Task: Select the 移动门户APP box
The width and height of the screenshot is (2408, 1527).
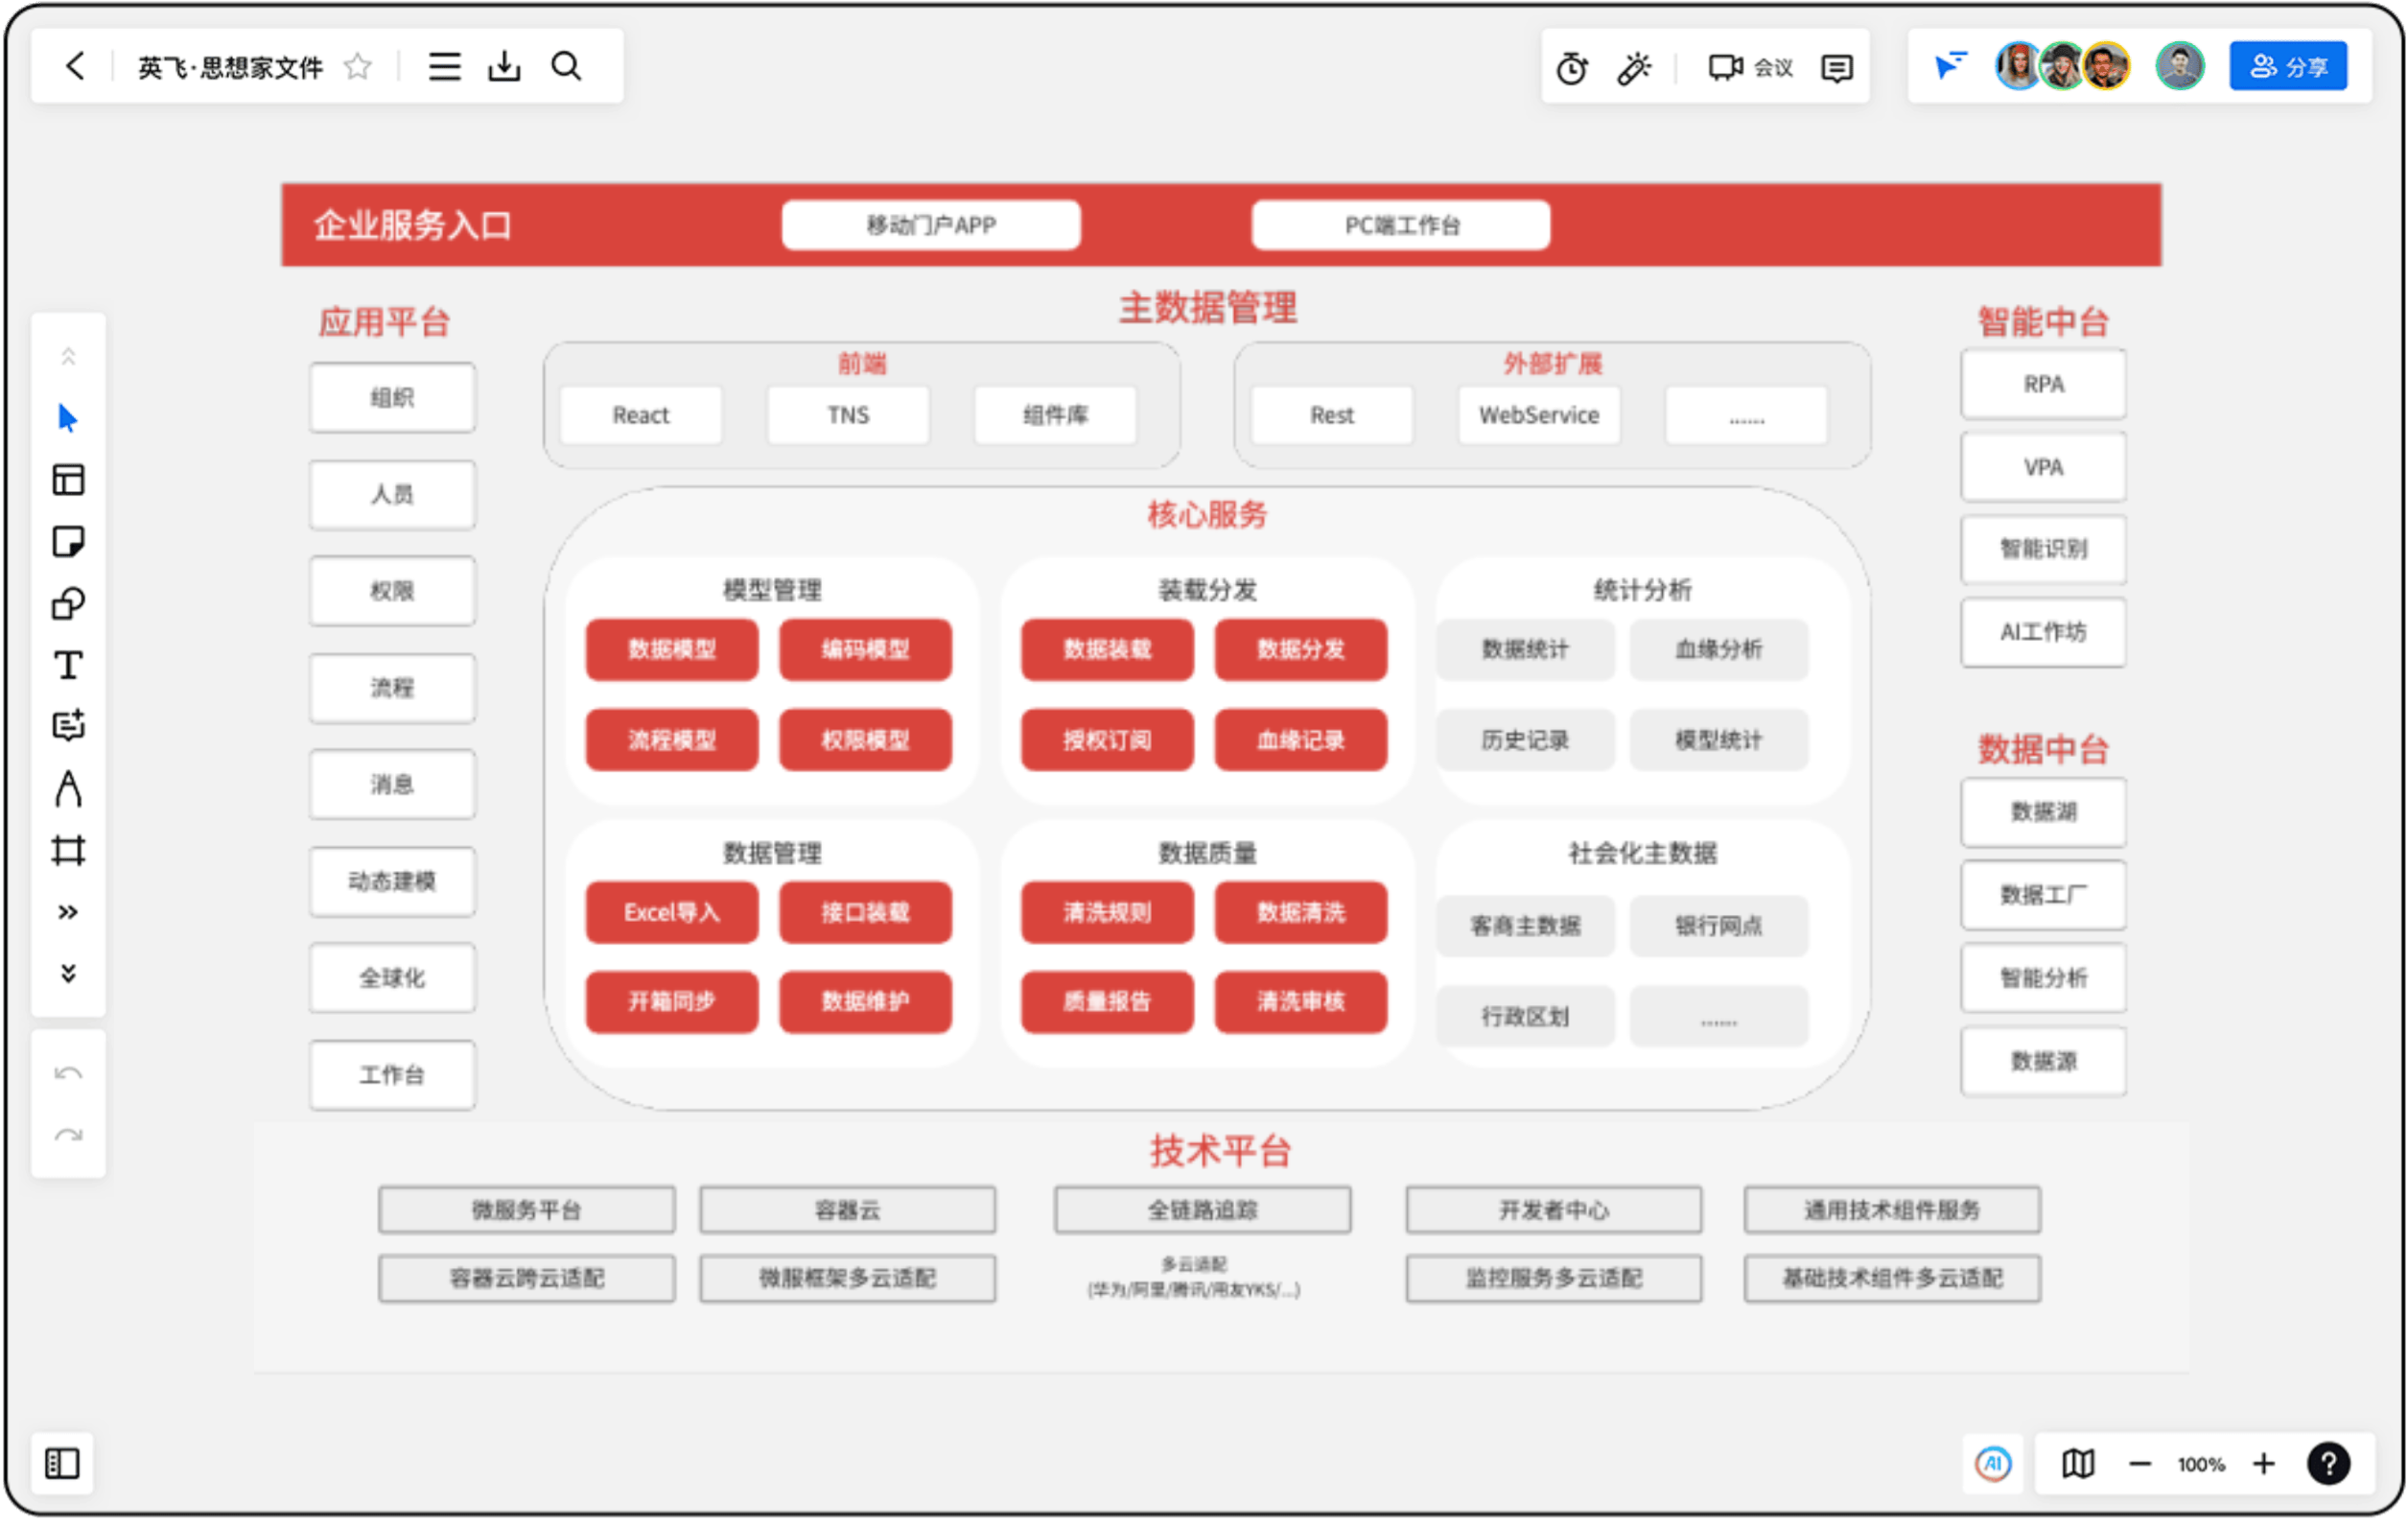Action: pos(931,225)
